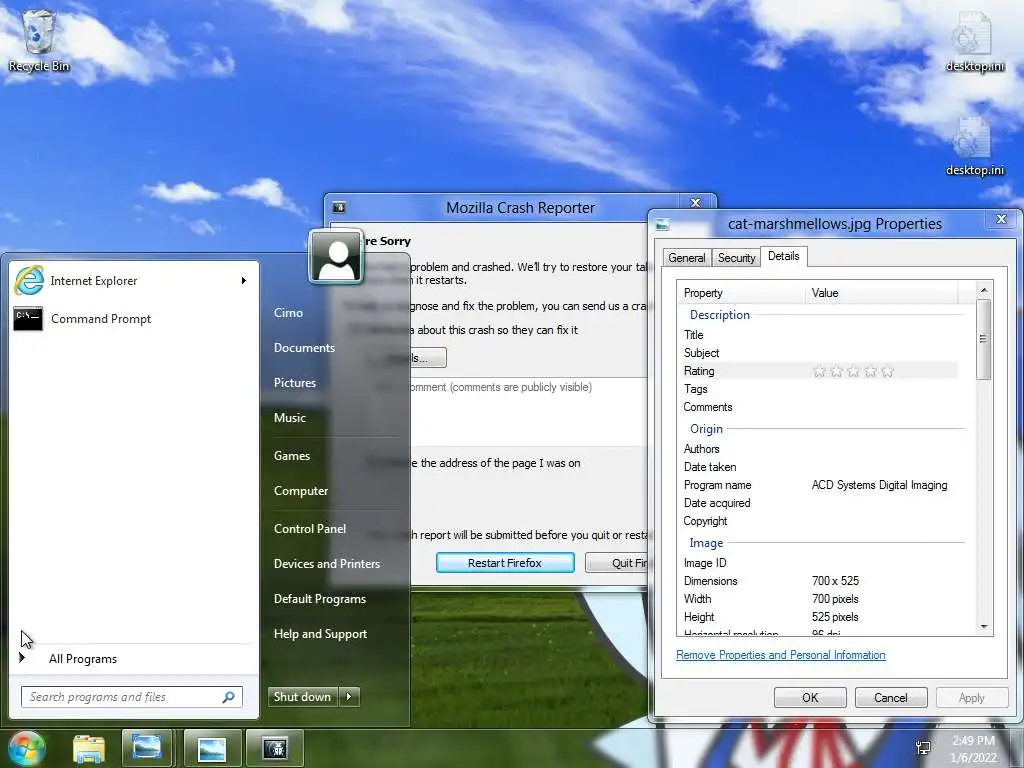The width and height of the screenshot is (1024, 768).
Task: Click the Details list scrollbar thumb
Action: (x=984, y=339)
